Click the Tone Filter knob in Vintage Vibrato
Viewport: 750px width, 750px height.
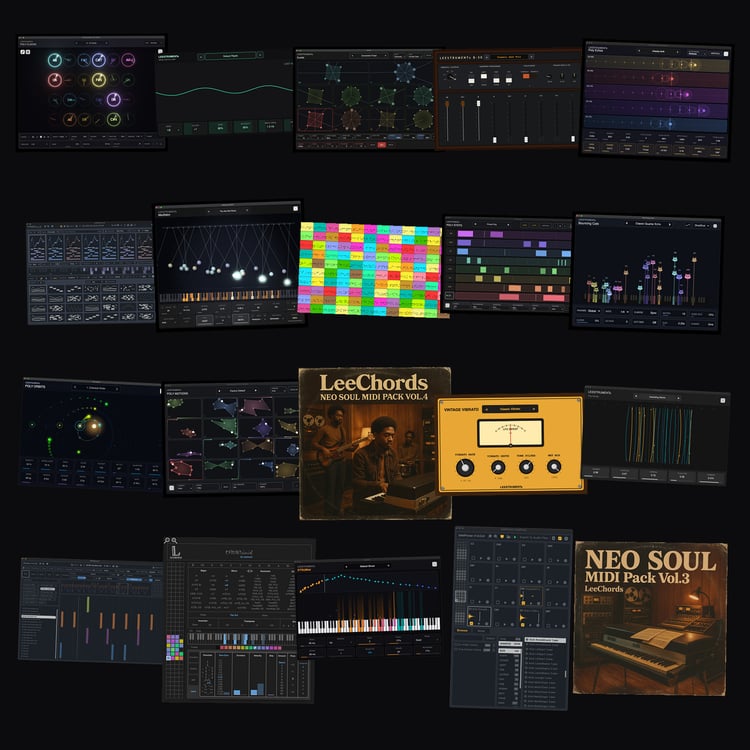click(526, 467)
